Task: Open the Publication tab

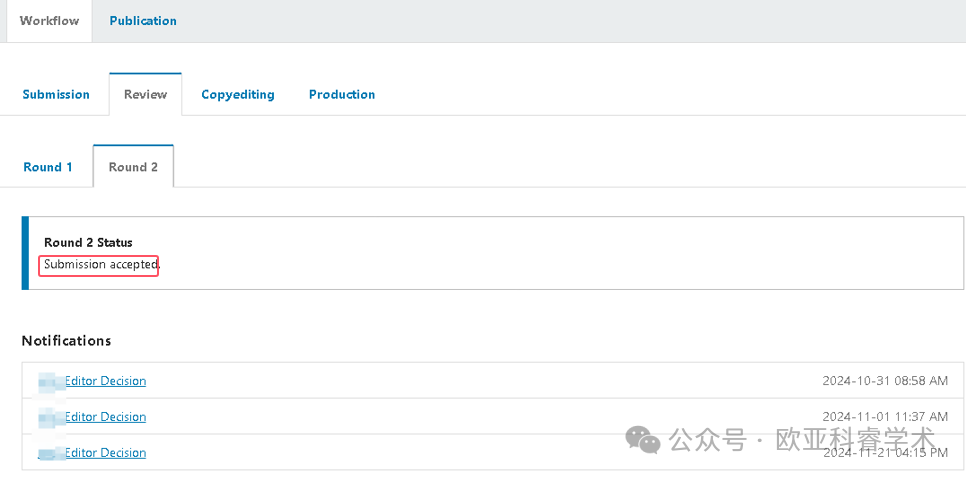Action: pyautogui.click(x=143, y=21)
